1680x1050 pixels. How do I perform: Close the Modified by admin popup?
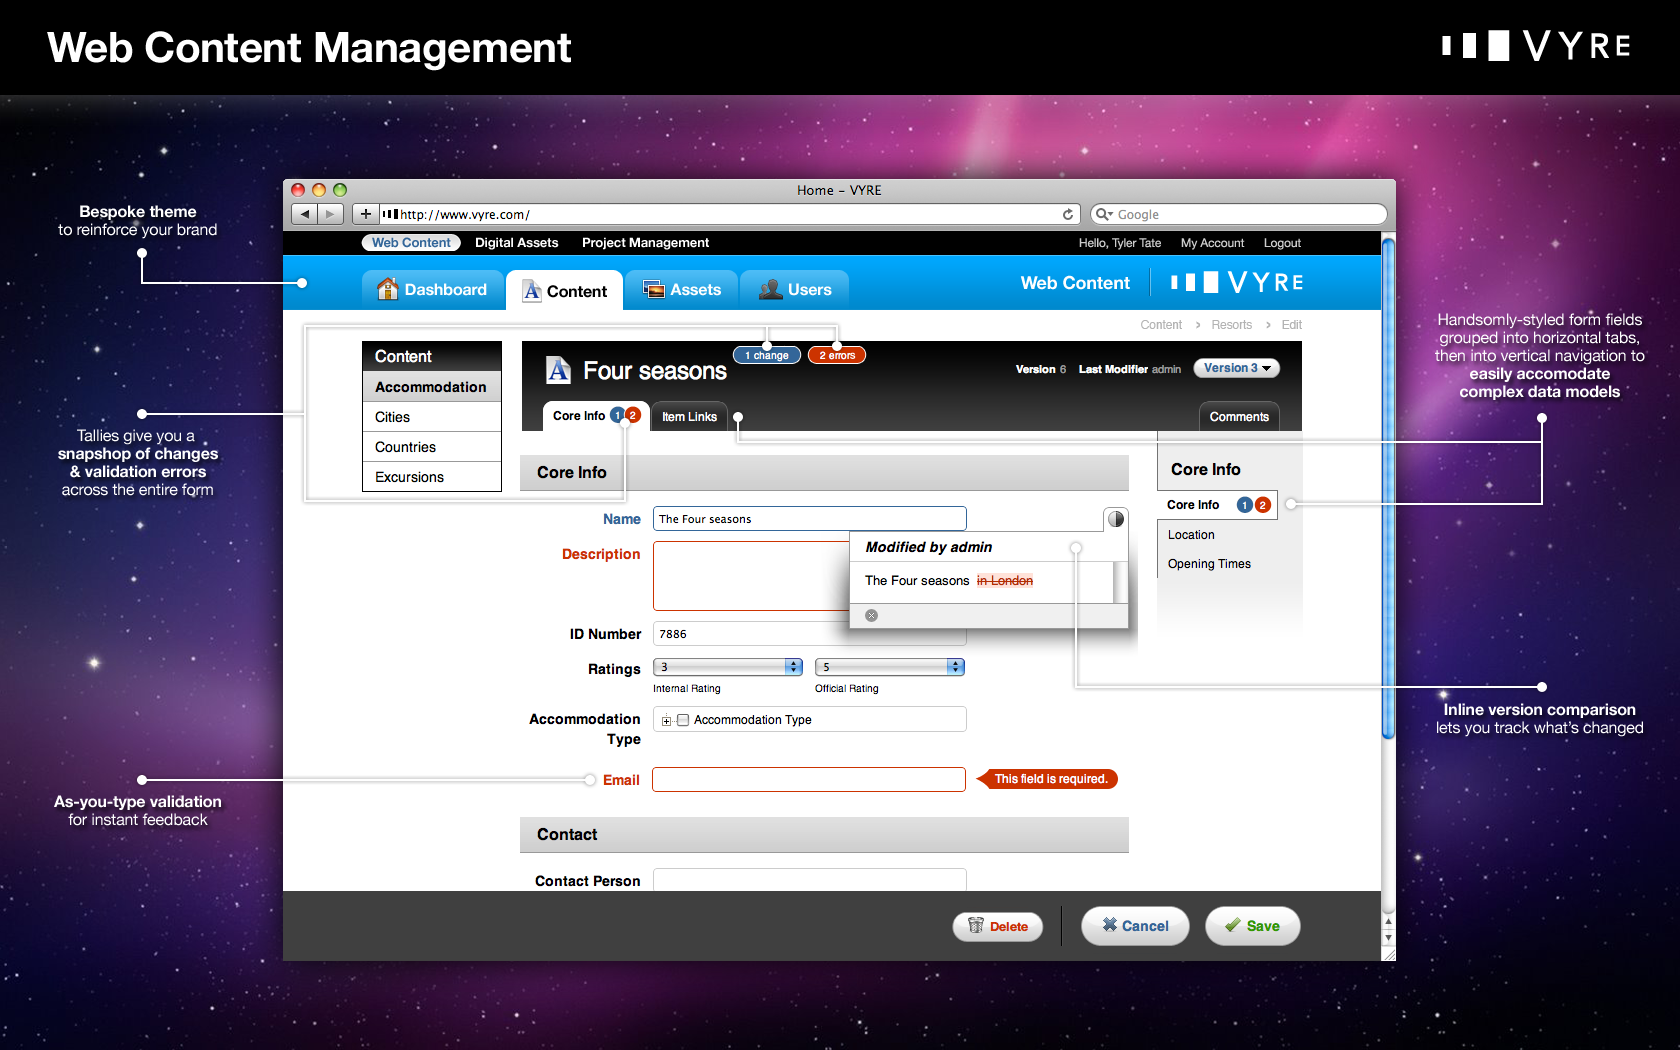[871, 616]
